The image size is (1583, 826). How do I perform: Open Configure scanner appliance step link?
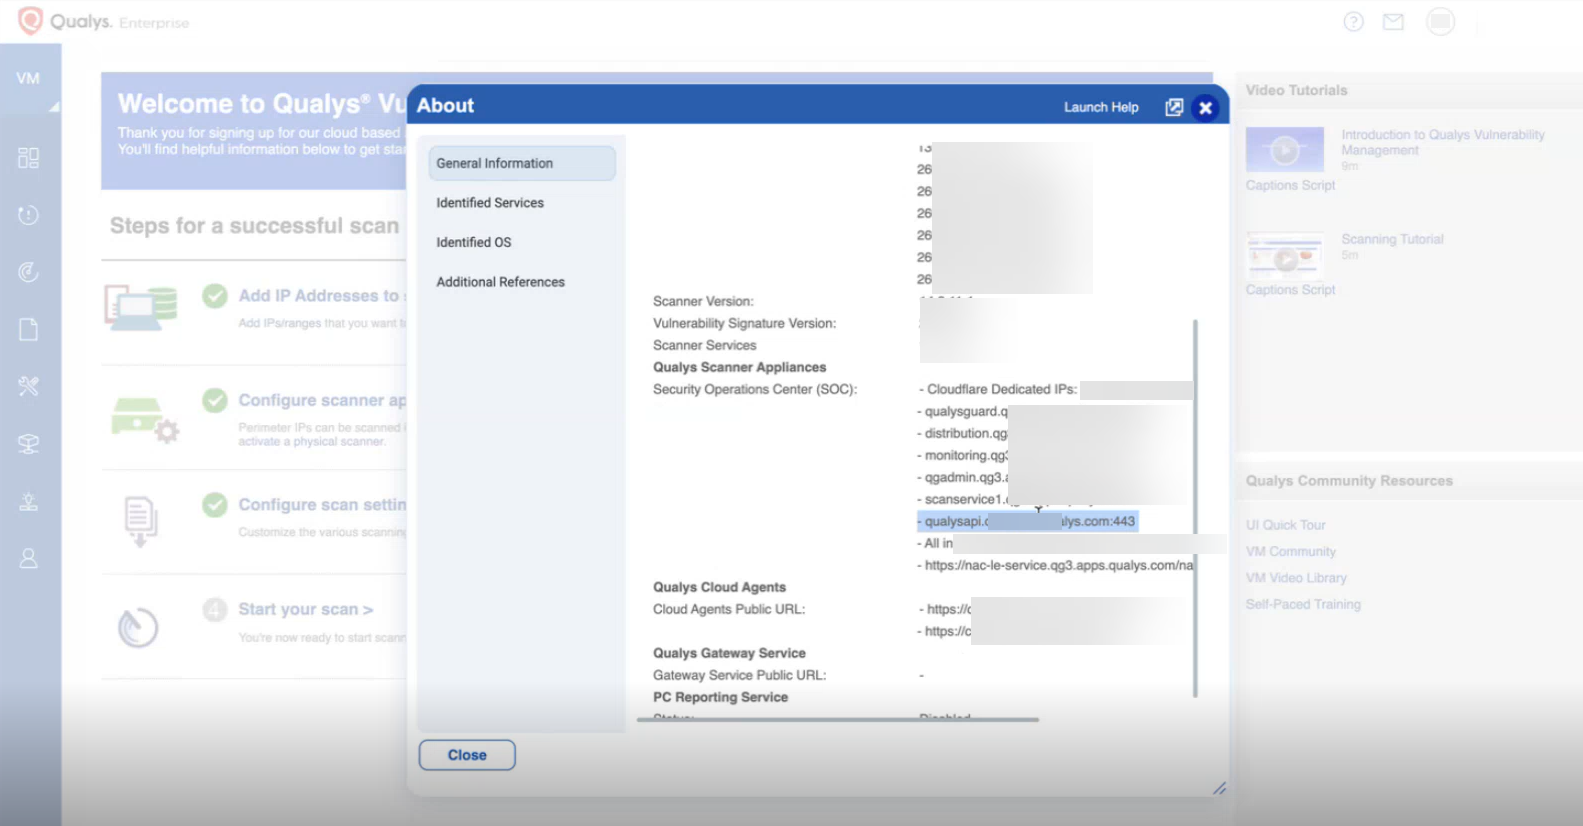(322, 400)
